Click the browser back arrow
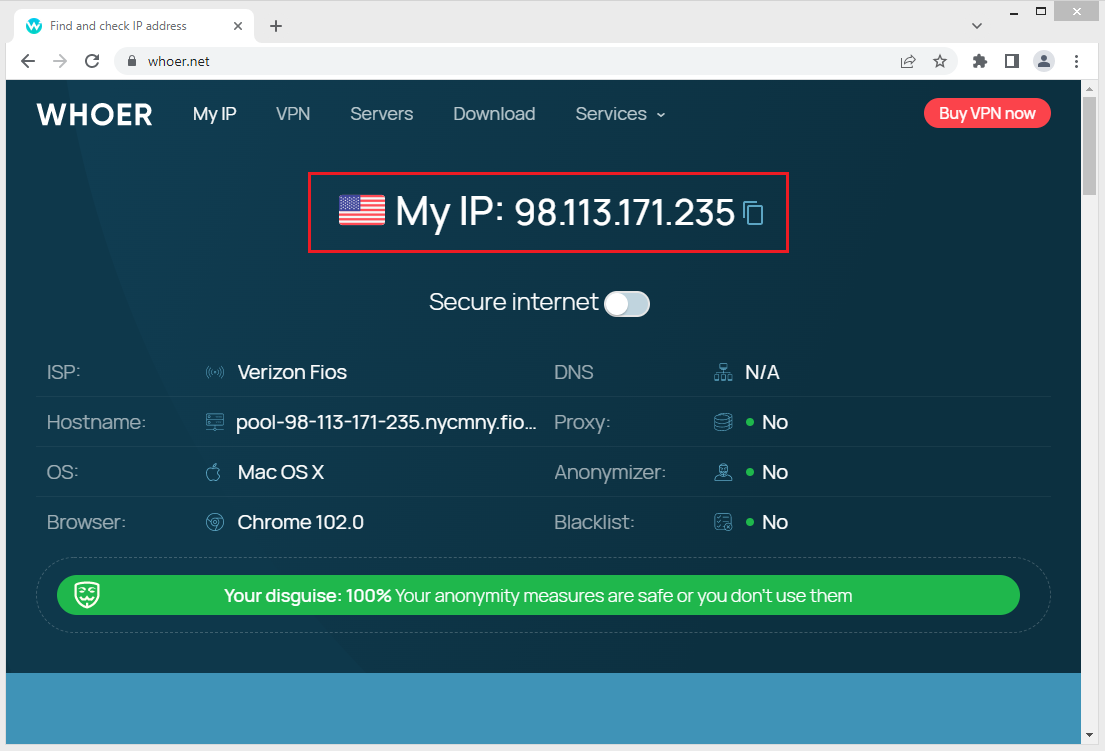Image resolution: width=1105 pixels, height=751 pixels. point(28,61)
